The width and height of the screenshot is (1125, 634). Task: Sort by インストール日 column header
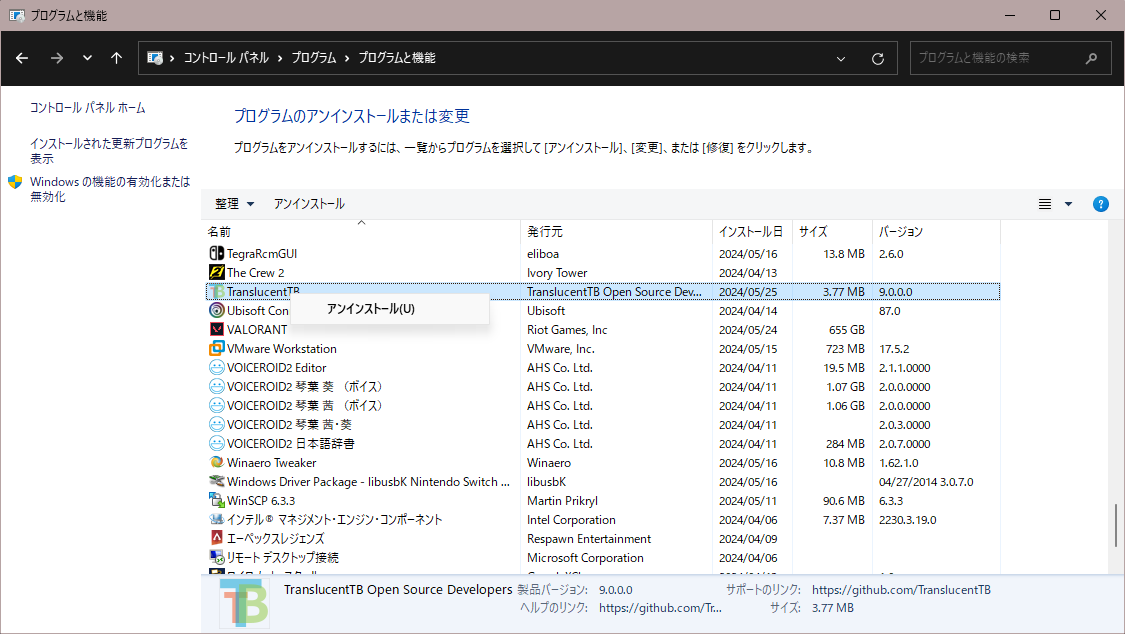tap(752, 232)
